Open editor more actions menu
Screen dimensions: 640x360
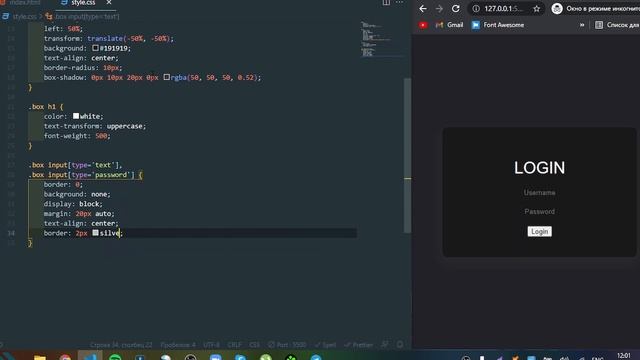click(400, 2)
